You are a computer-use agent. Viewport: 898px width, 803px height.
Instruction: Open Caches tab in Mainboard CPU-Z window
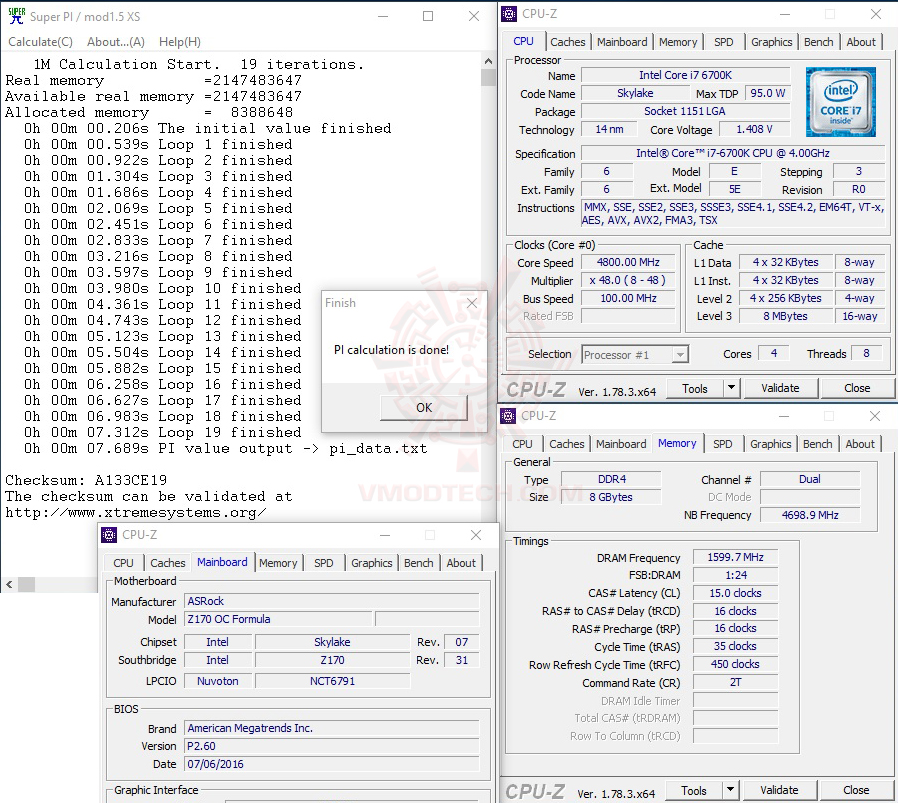click(167, 564)
